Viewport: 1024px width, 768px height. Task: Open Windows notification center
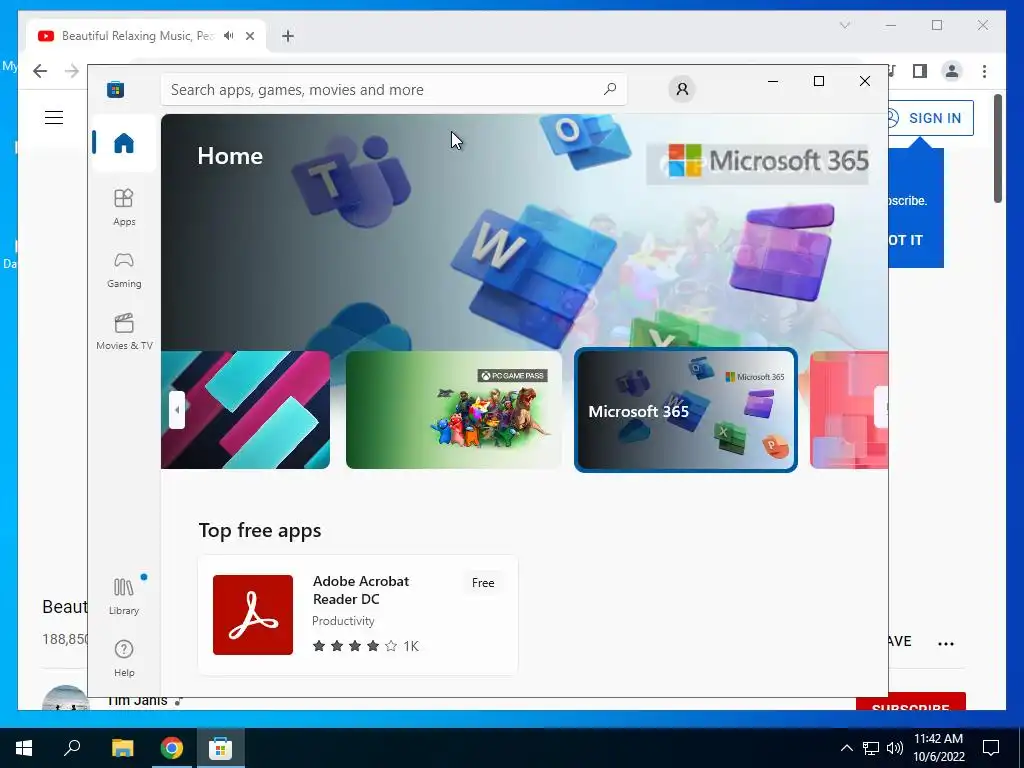click(x=991, y=748)
